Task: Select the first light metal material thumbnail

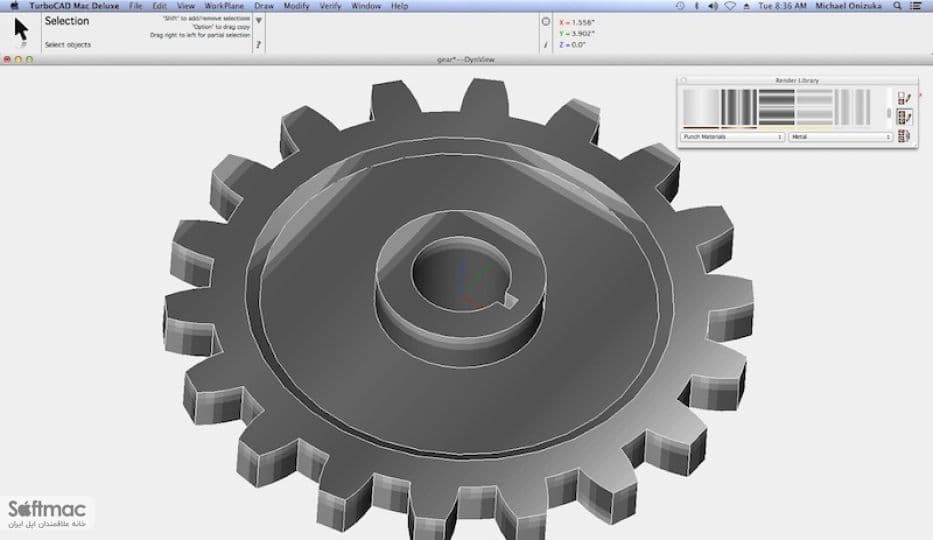Action: point(701,108)
